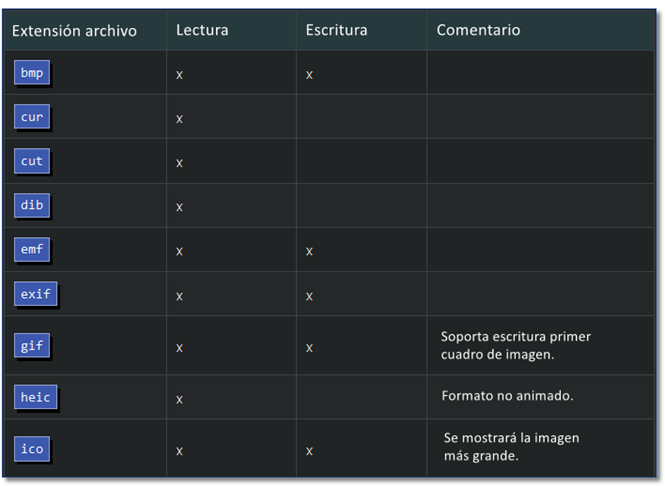Click the gif comment about primer cuadro
Image resolution: width=665 pixels, height=486 pixels.
(x=515, y=345)
